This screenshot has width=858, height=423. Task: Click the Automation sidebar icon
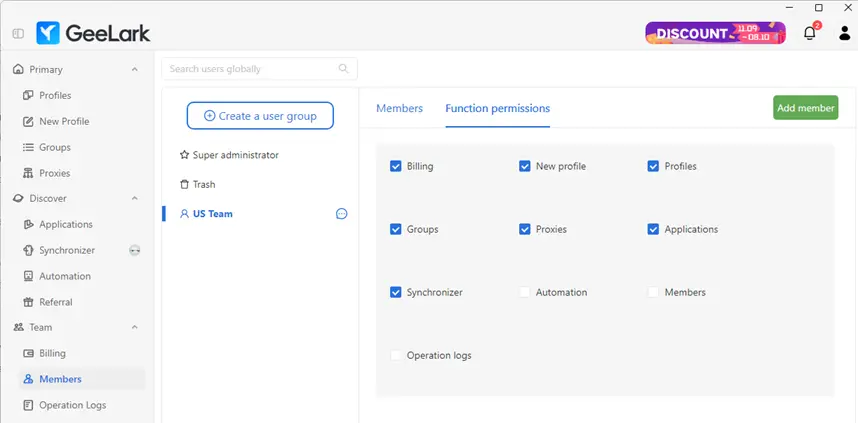click(x=29, y=276)
